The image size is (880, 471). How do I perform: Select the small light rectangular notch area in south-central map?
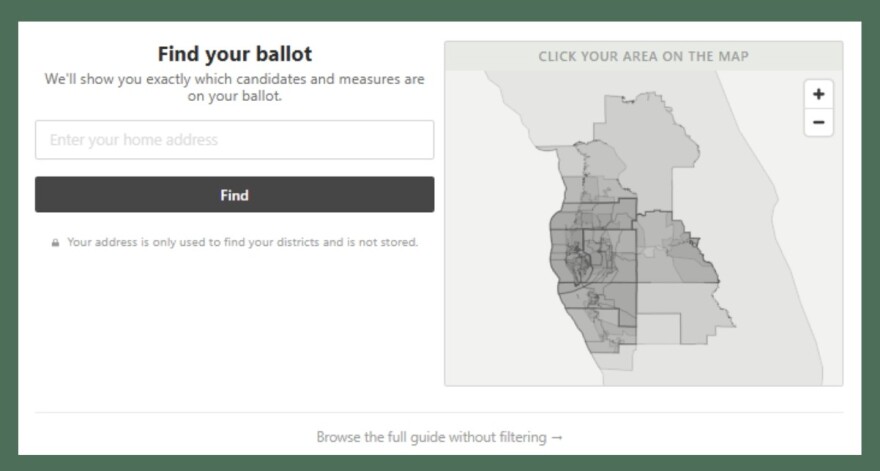coord(658,328)
